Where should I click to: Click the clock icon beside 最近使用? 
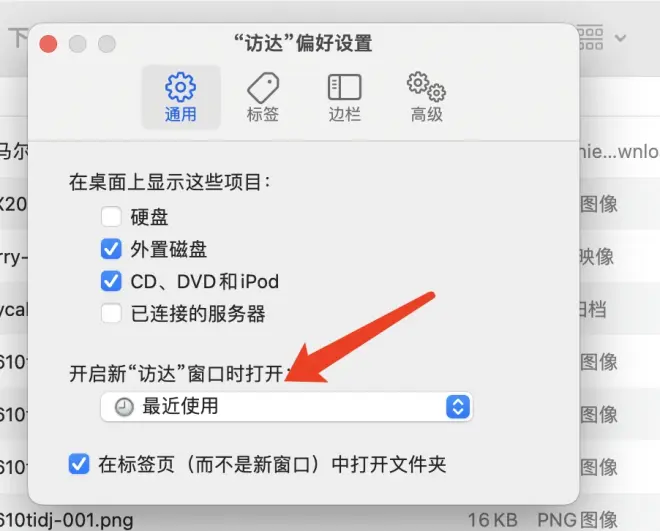pos(124,407)
